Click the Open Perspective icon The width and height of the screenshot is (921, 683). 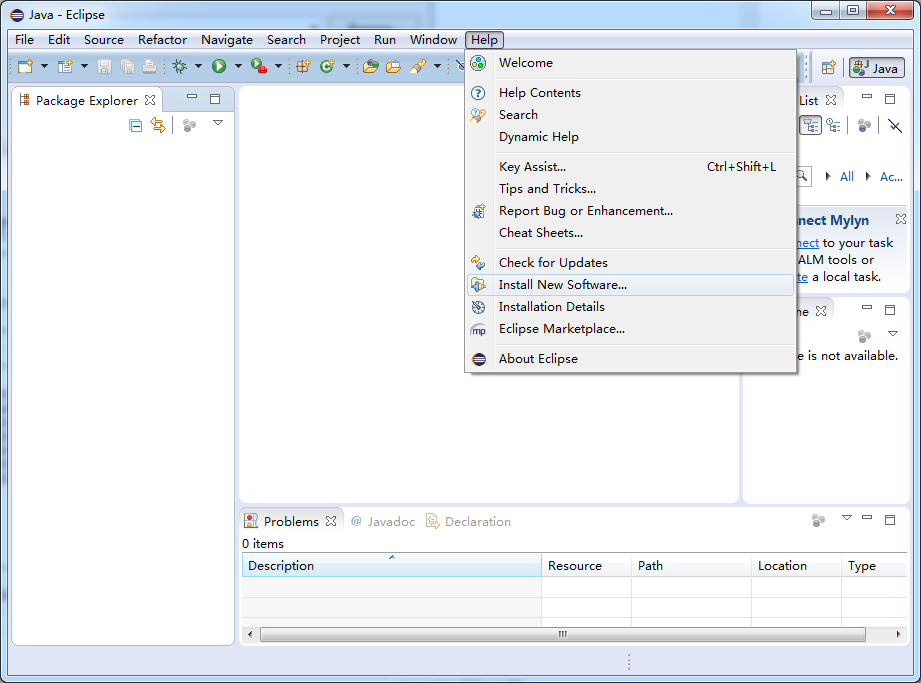[828, 68]
